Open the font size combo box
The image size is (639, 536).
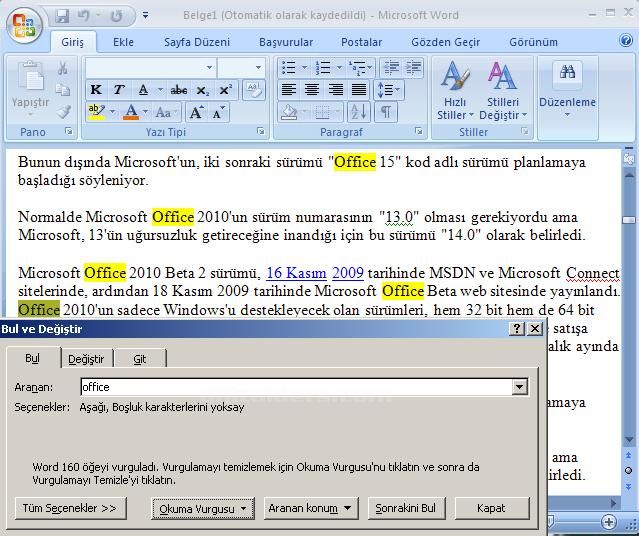coord(241,68)
